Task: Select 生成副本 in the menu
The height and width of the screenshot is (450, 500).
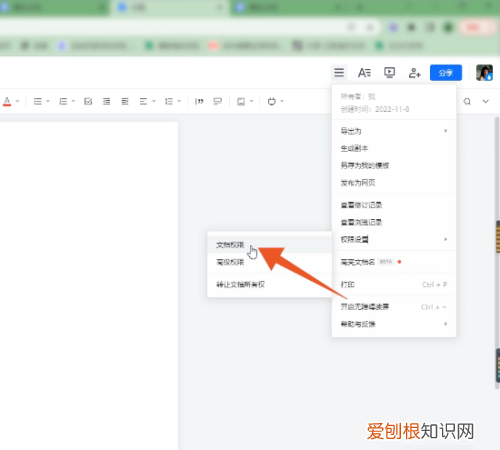Action: [394, 148]
